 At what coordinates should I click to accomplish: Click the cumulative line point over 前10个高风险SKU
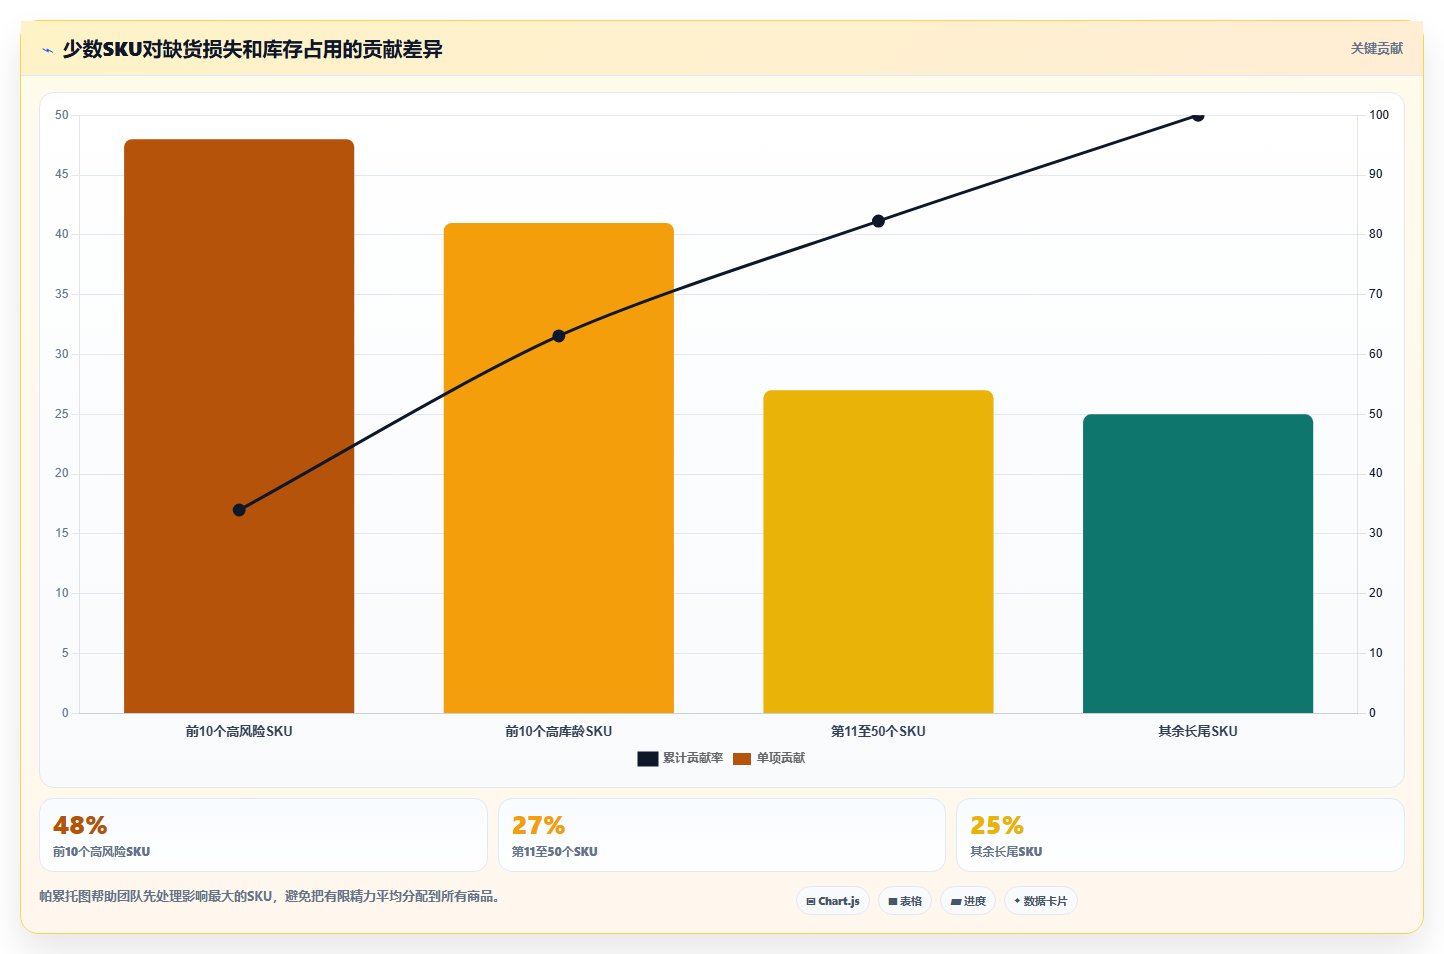coord(239,510)
